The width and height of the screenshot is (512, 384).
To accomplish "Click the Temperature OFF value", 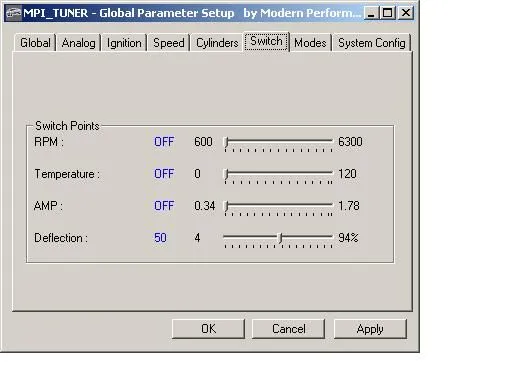I will point(164,174).
